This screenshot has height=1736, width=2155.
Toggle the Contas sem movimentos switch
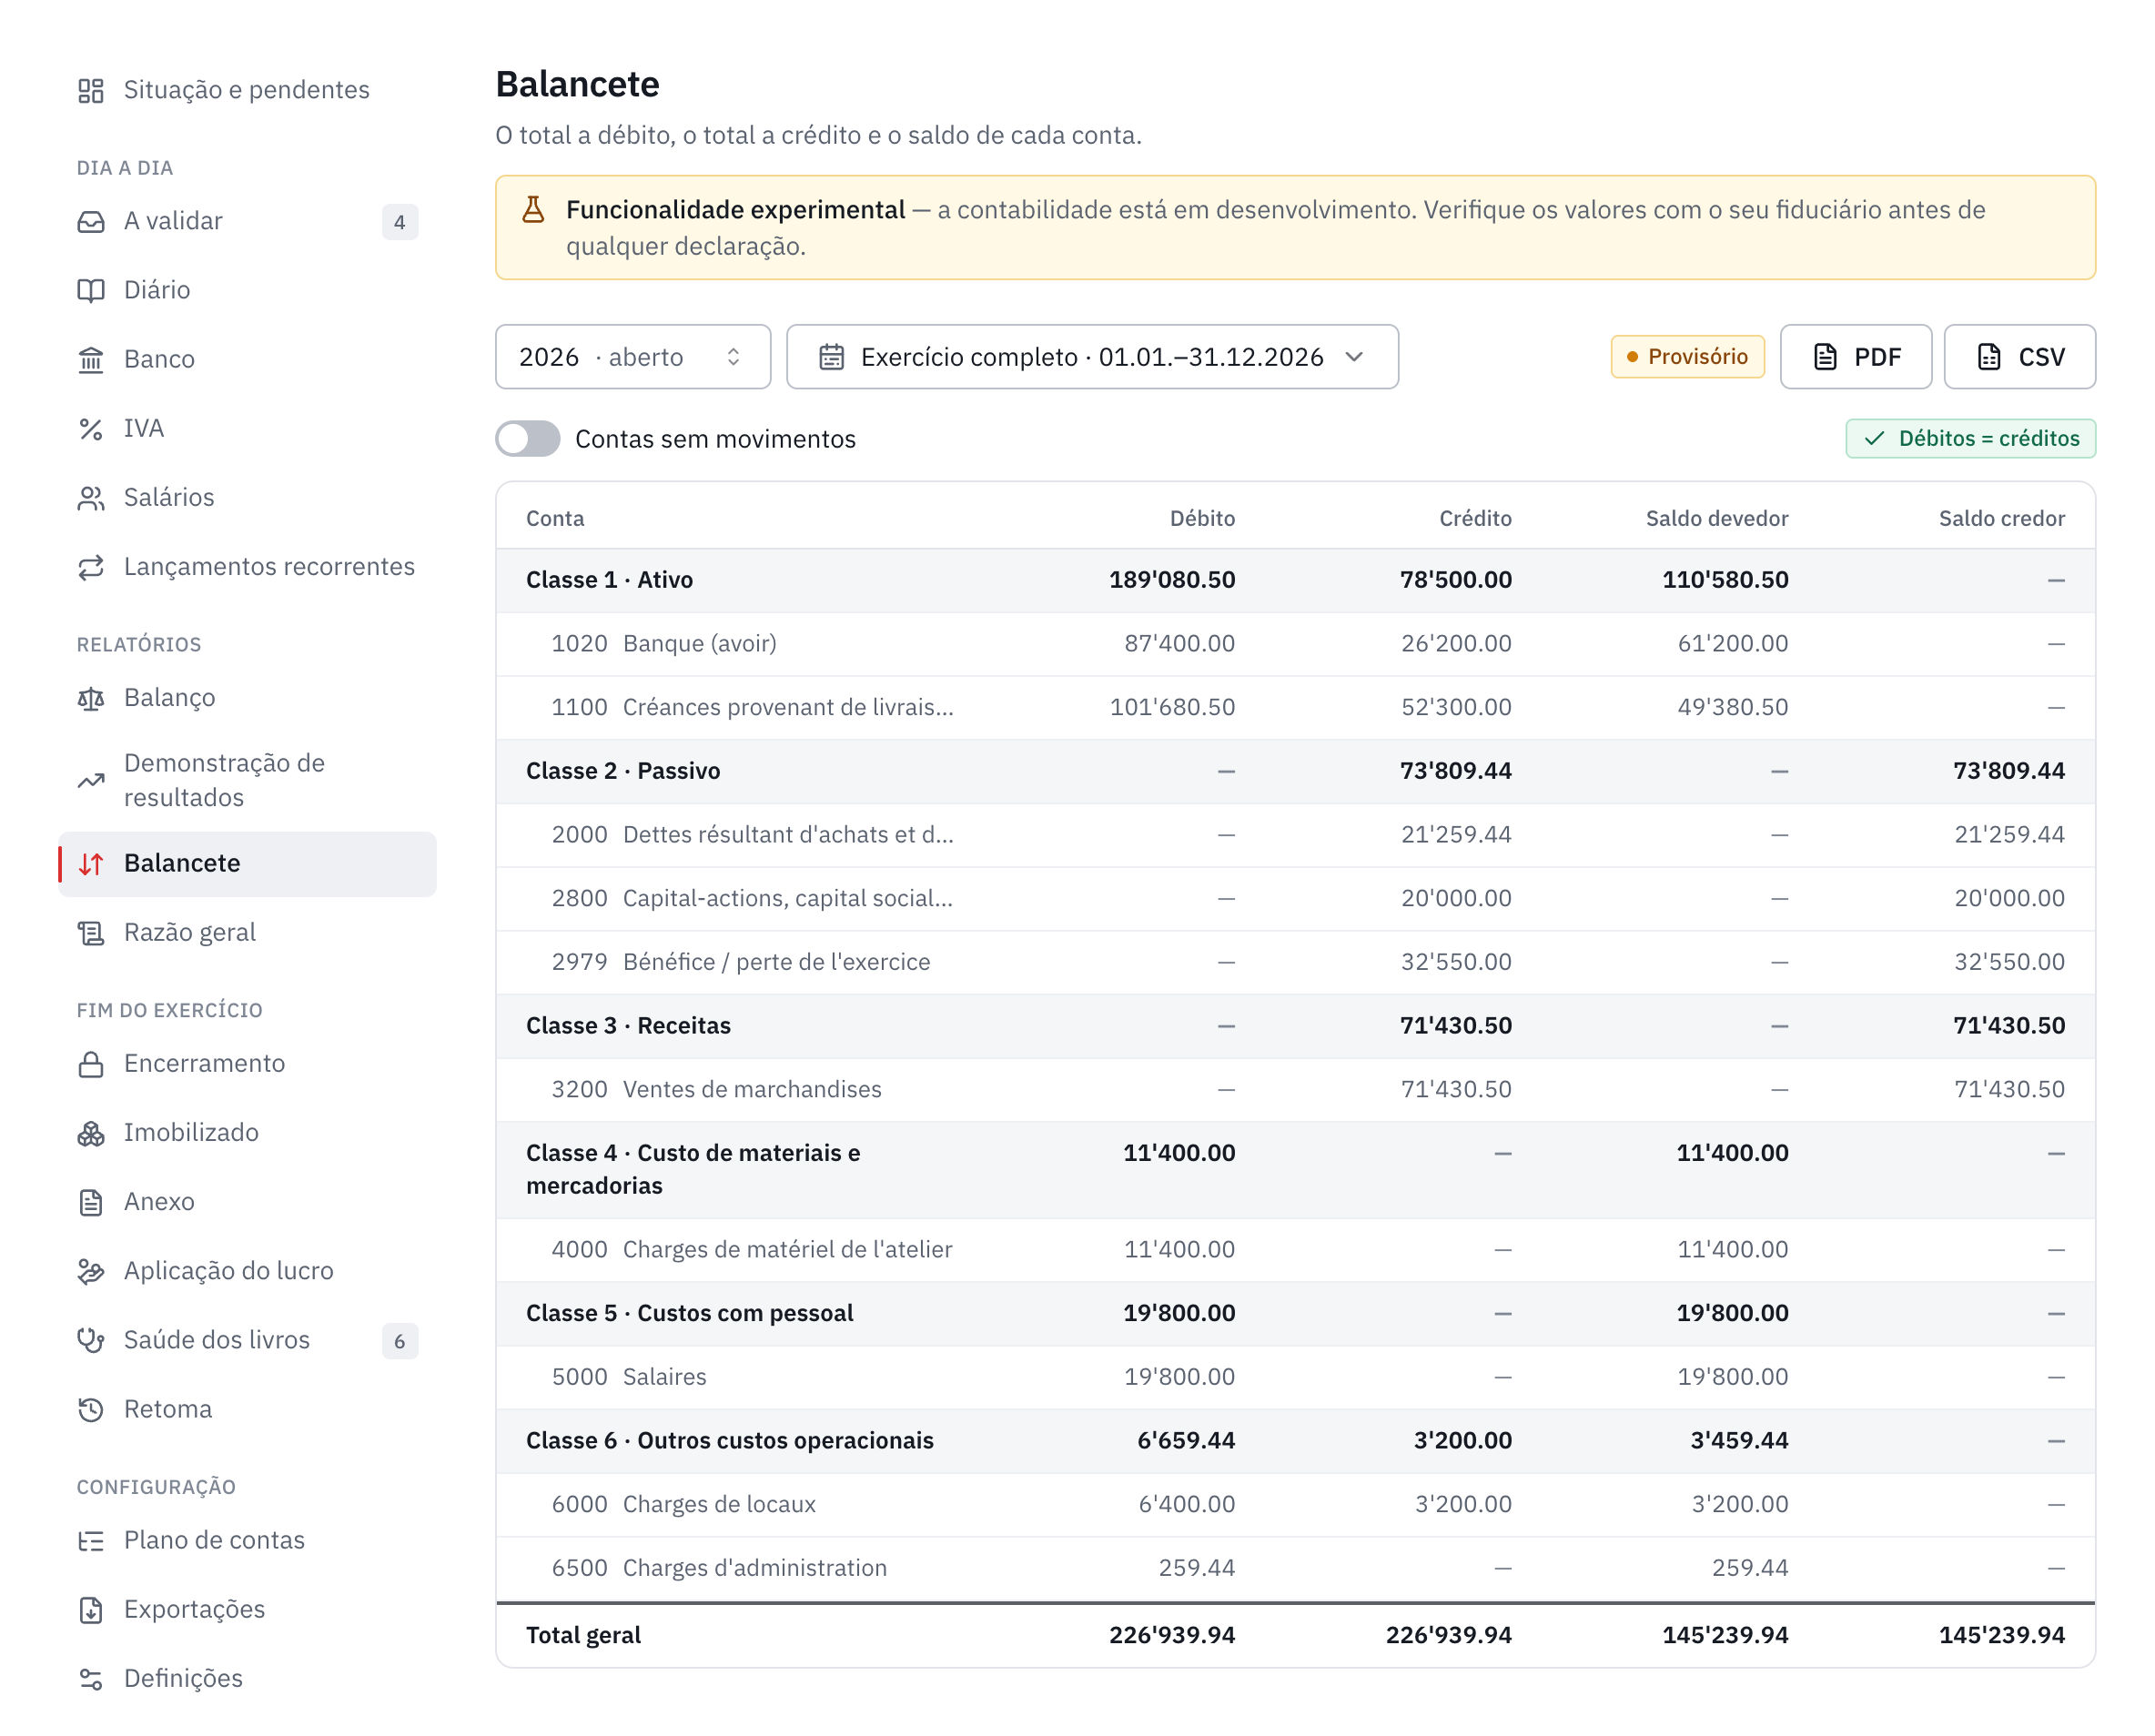tap(527, 439)
